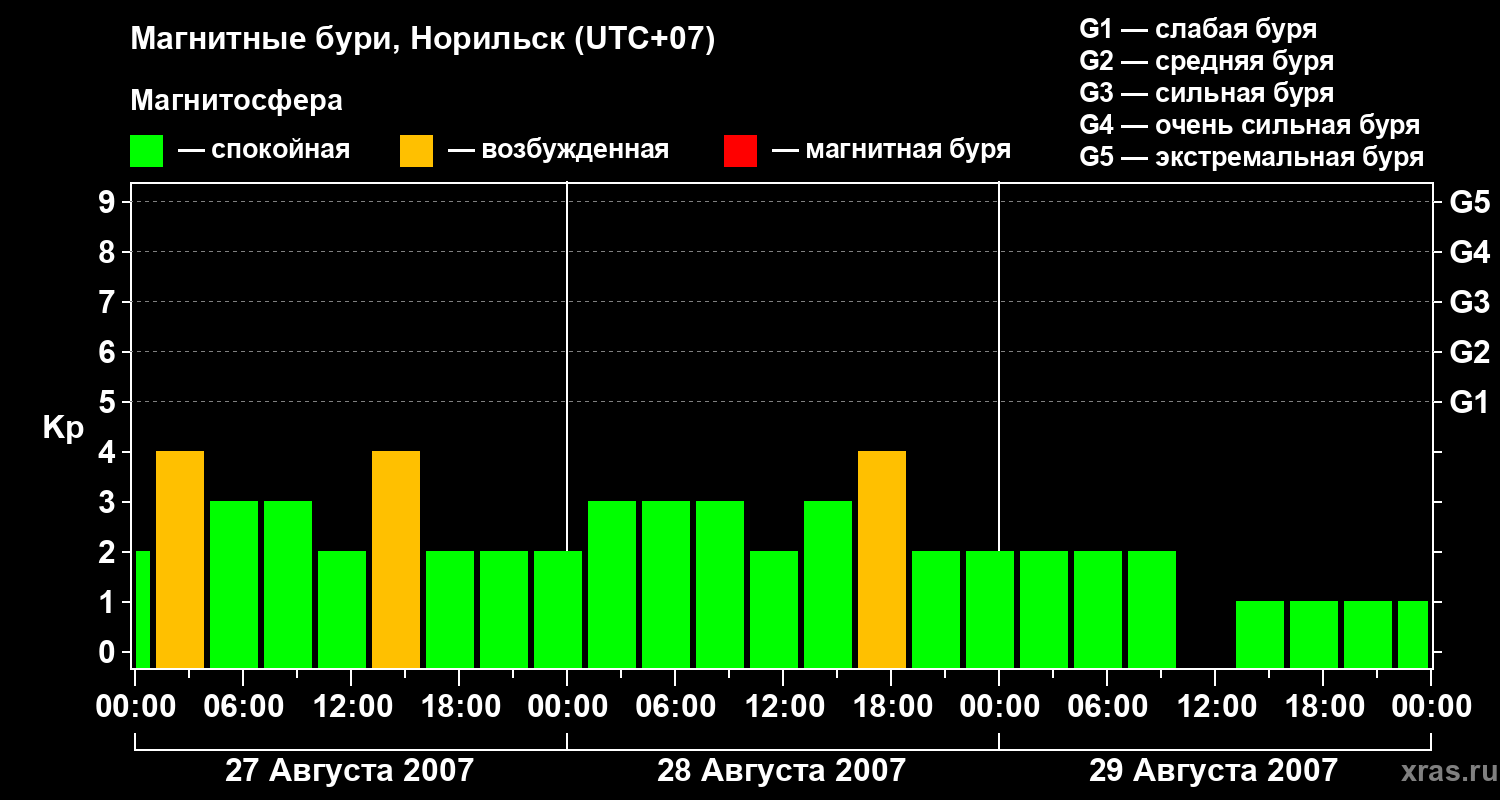Click the first Kp 1 green bar on 29 August

point(1260,635)
